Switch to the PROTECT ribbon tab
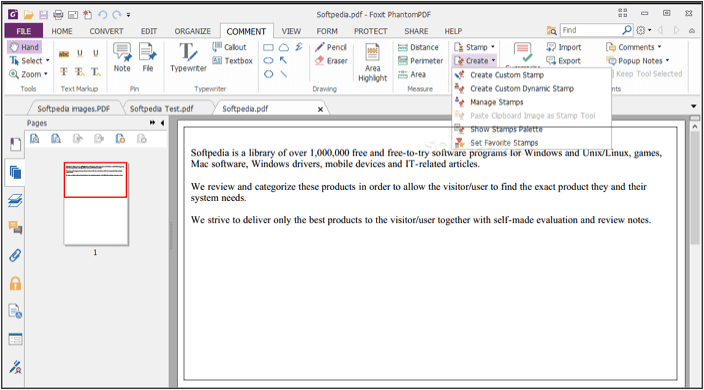This screenshot has height=390, width=704. tap(370, 31)
